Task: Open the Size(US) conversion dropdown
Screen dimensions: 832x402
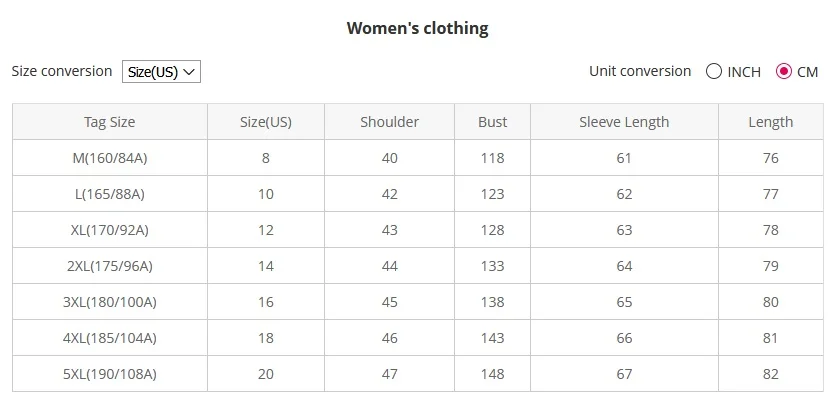Action: [x=161, y=72]
